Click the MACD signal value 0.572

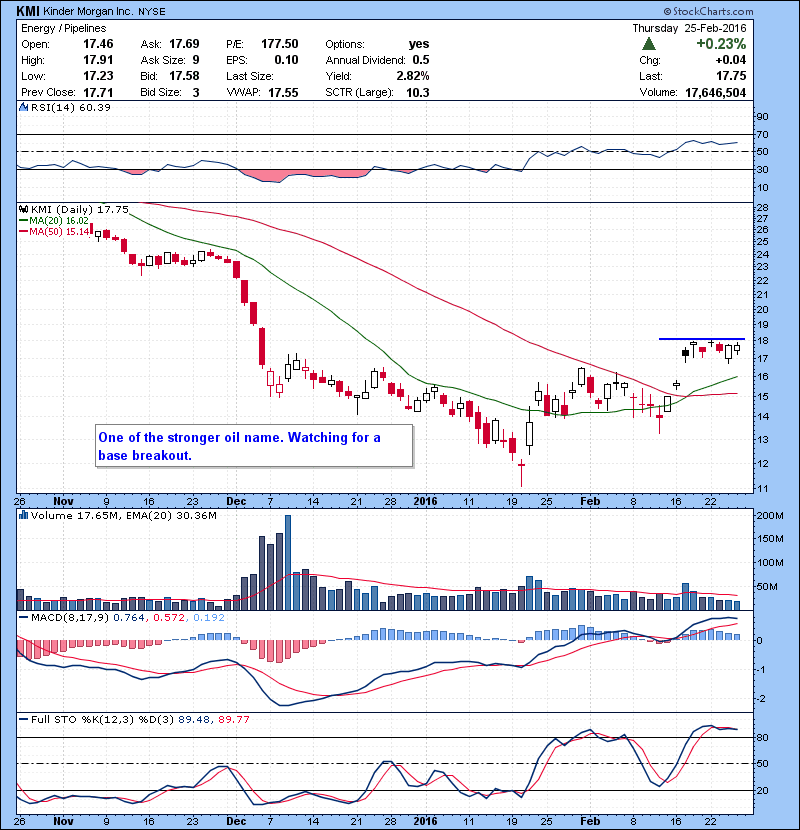[169, 617]
